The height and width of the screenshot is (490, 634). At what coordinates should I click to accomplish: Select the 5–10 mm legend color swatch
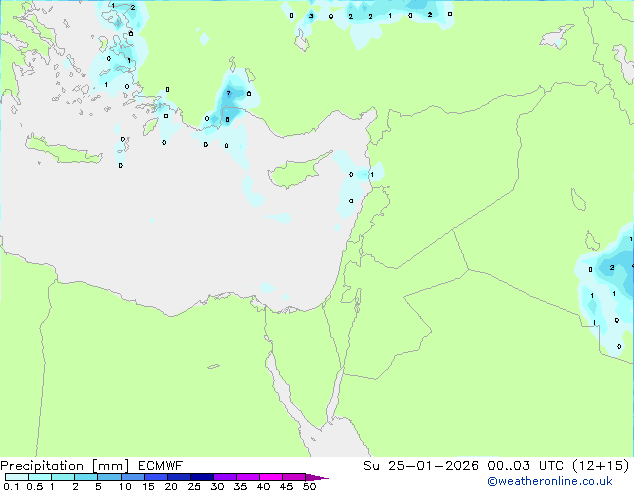(109, 477)
